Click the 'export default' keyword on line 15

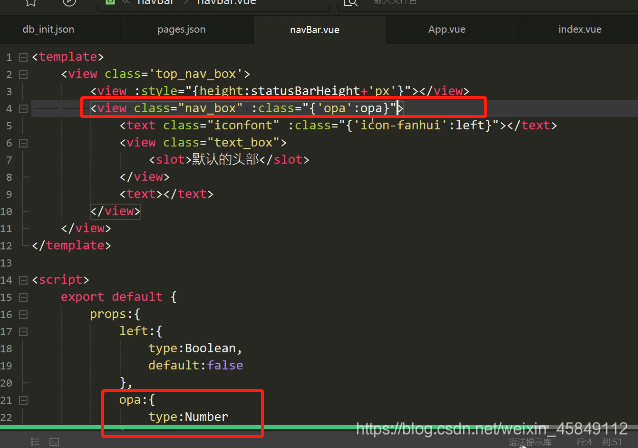click(111, 297)
